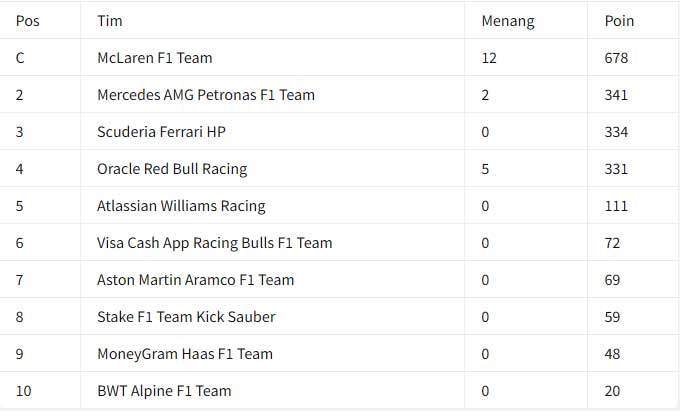
Task: Choose Aston Martin Aramco F1 Team
Action: pyautogui.click(x=196, y=280)
